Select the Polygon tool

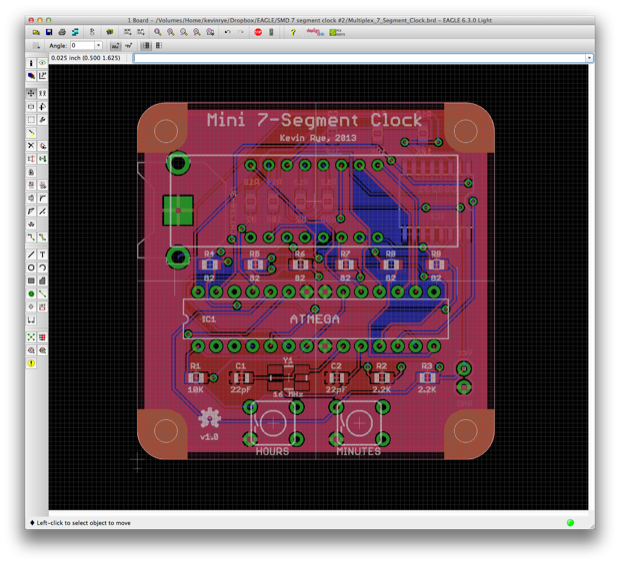click(42, 281)
